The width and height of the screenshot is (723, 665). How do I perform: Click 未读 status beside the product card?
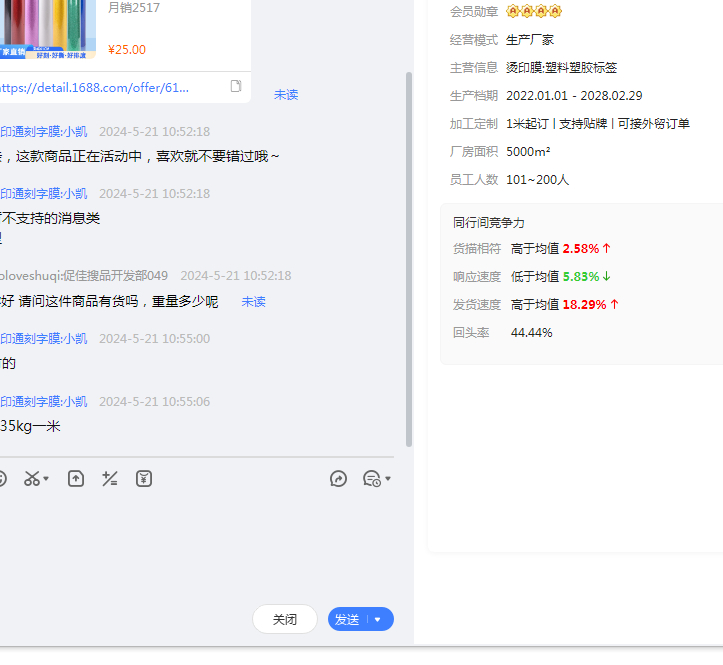coord(286,95)
